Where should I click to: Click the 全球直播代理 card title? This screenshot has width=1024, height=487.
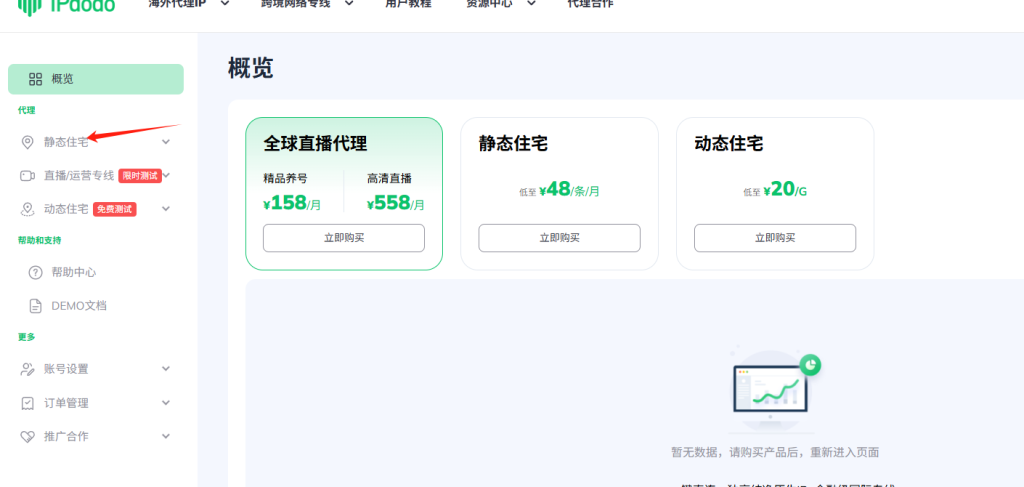[315, 144]
